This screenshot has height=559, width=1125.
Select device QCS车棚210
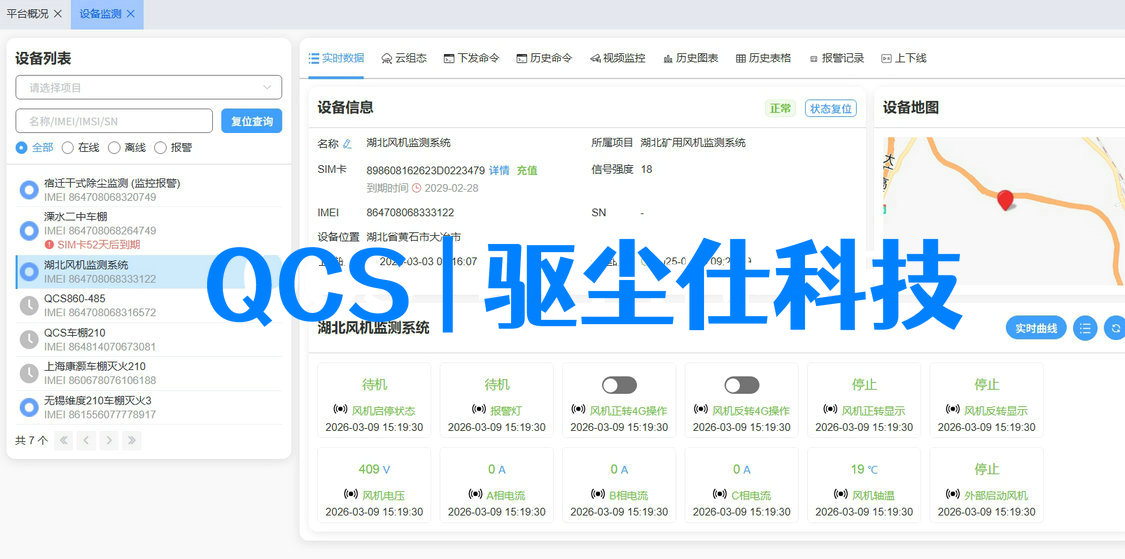coord(149,339)
